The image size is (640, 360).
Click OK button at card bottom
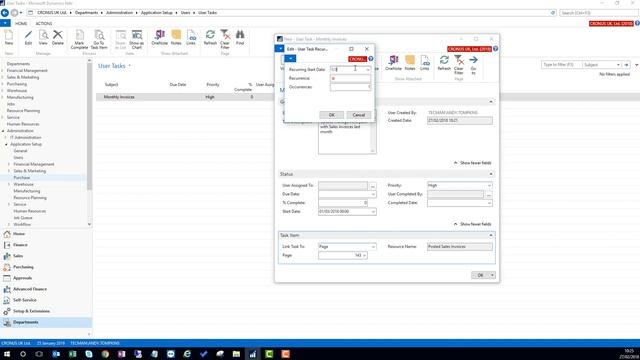point(480,275)
